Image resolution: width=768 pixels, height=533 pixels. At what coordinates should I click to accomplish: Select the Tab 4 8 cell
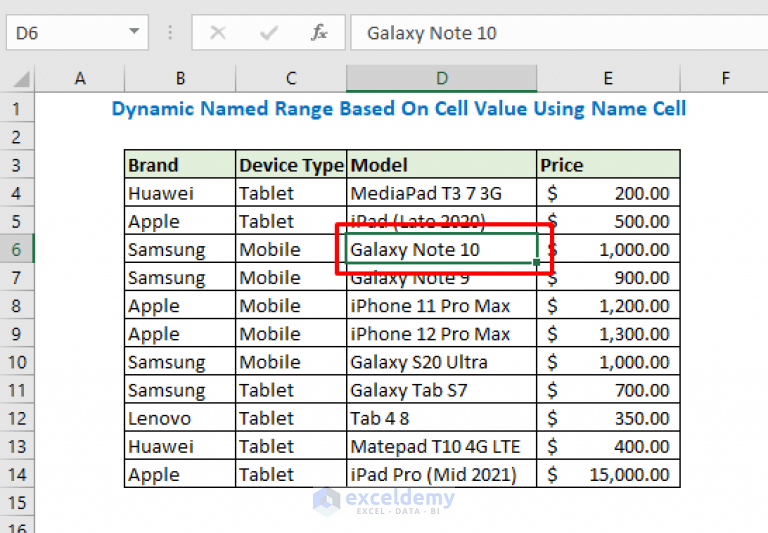[x=442, y=418]
